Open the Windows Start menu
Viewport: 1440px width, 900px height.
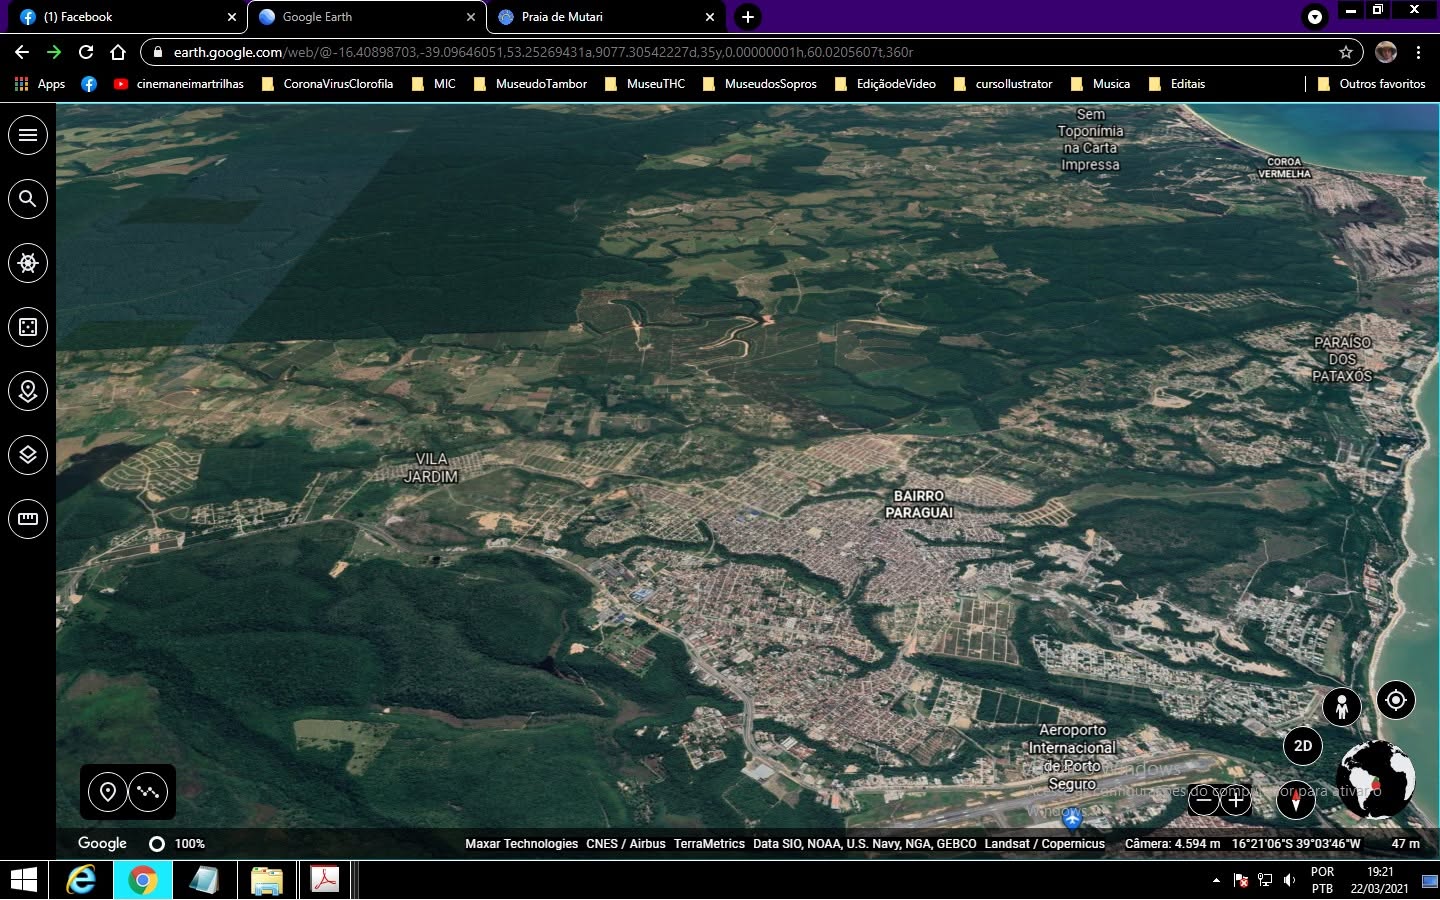[x=23, y=880]
